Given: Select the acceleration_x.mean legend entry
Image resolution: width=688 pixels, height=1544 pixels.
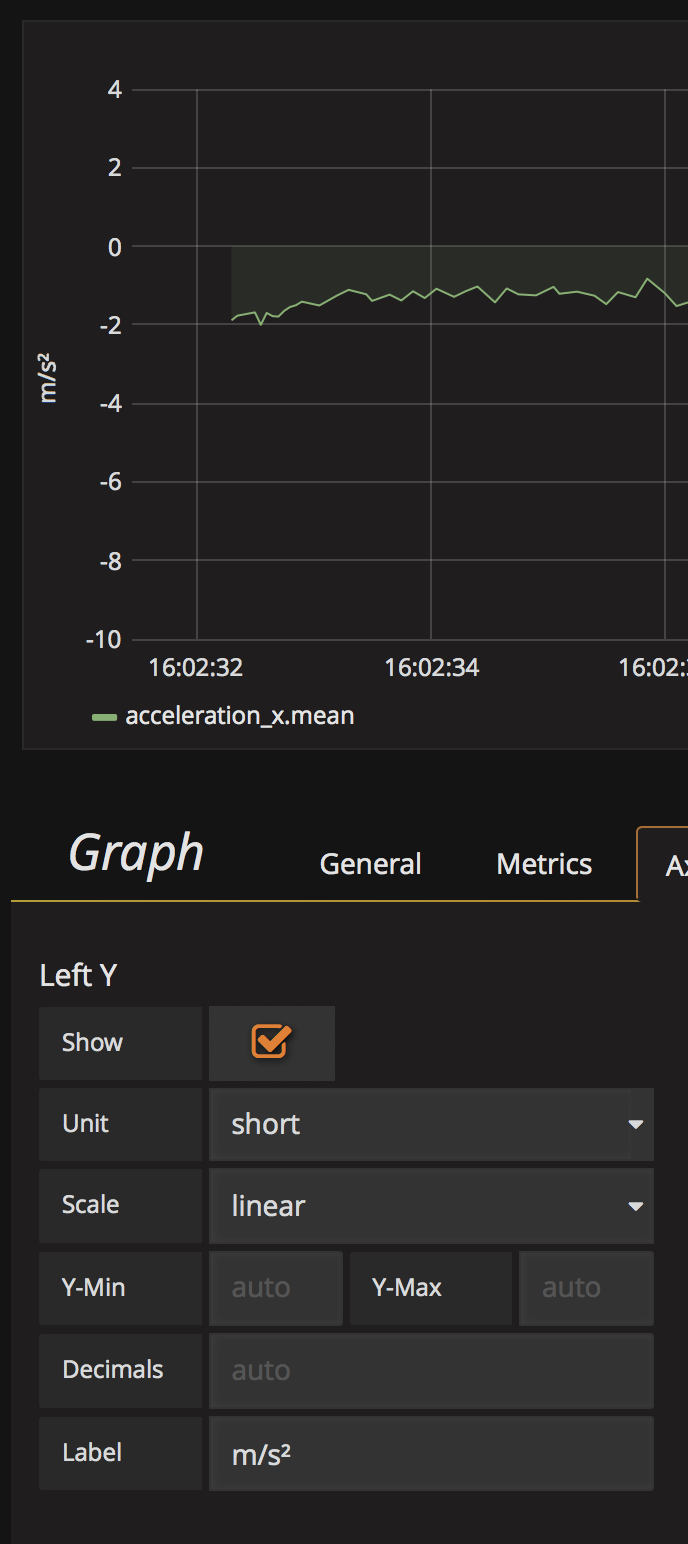Looking at the screenshot, I should click(x=240, y=715).
